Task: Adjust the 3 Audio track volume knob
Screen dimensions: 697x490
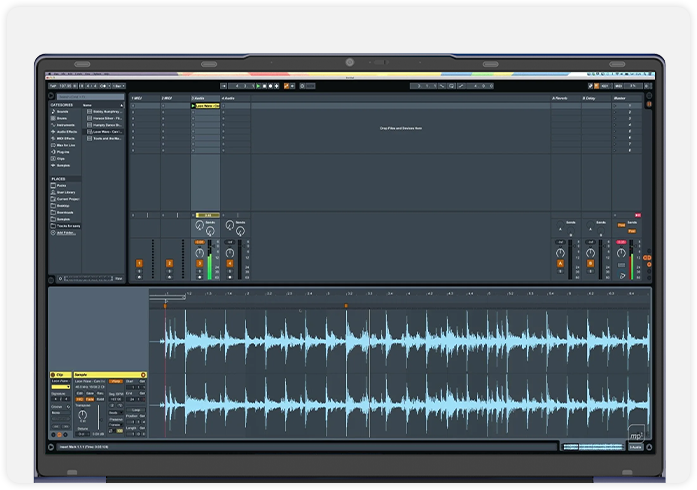Action: tap(199, 251)
